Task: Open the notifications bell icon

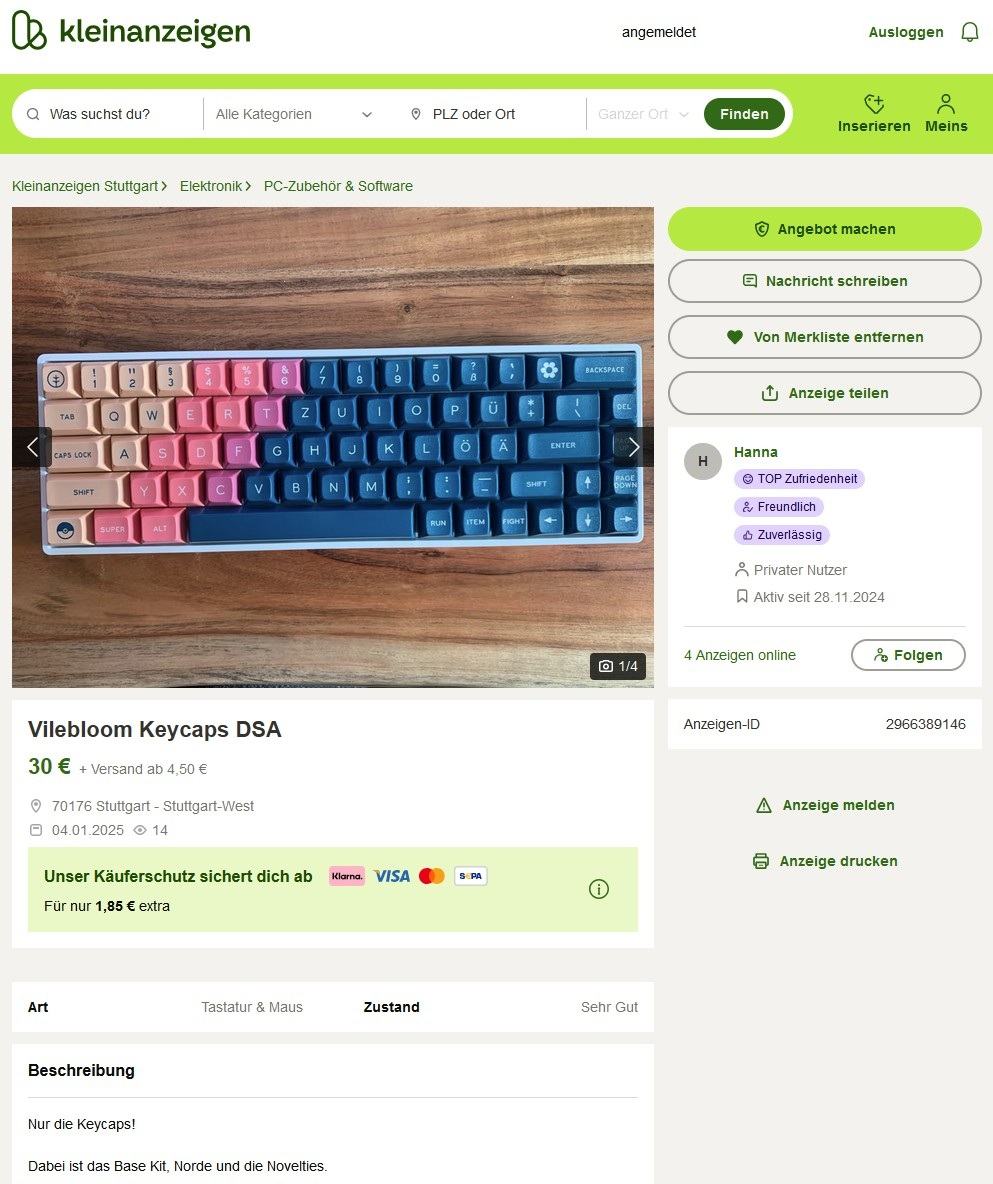Action: tap(970, 32)
